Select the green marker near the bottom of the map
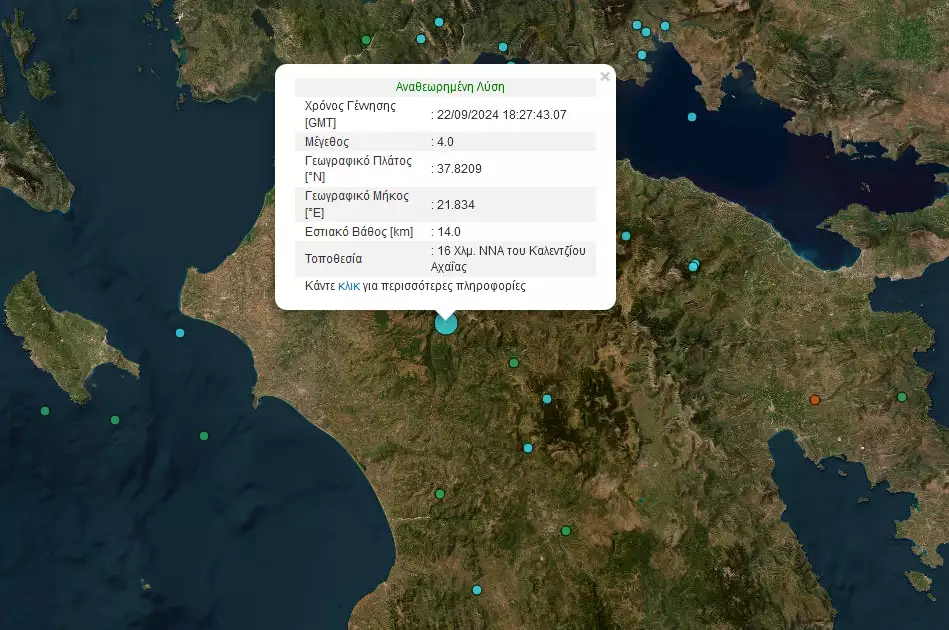The image size is (949, 630). [567, 530]
